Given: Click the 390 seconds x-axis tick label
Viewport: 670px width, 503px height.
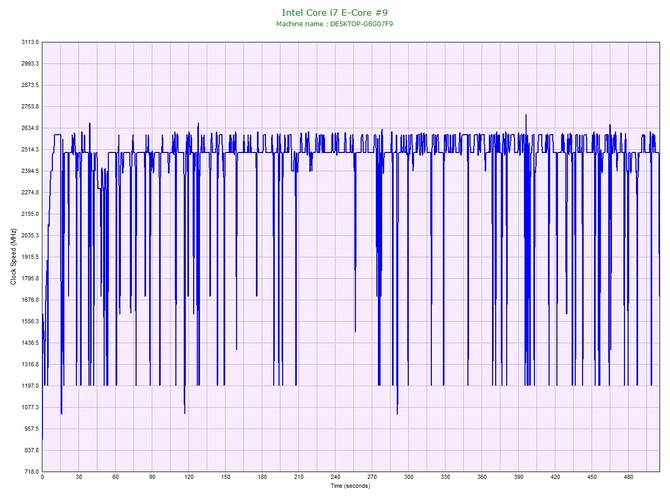Looking at the screenshot, I should click(x=519, y=477).
